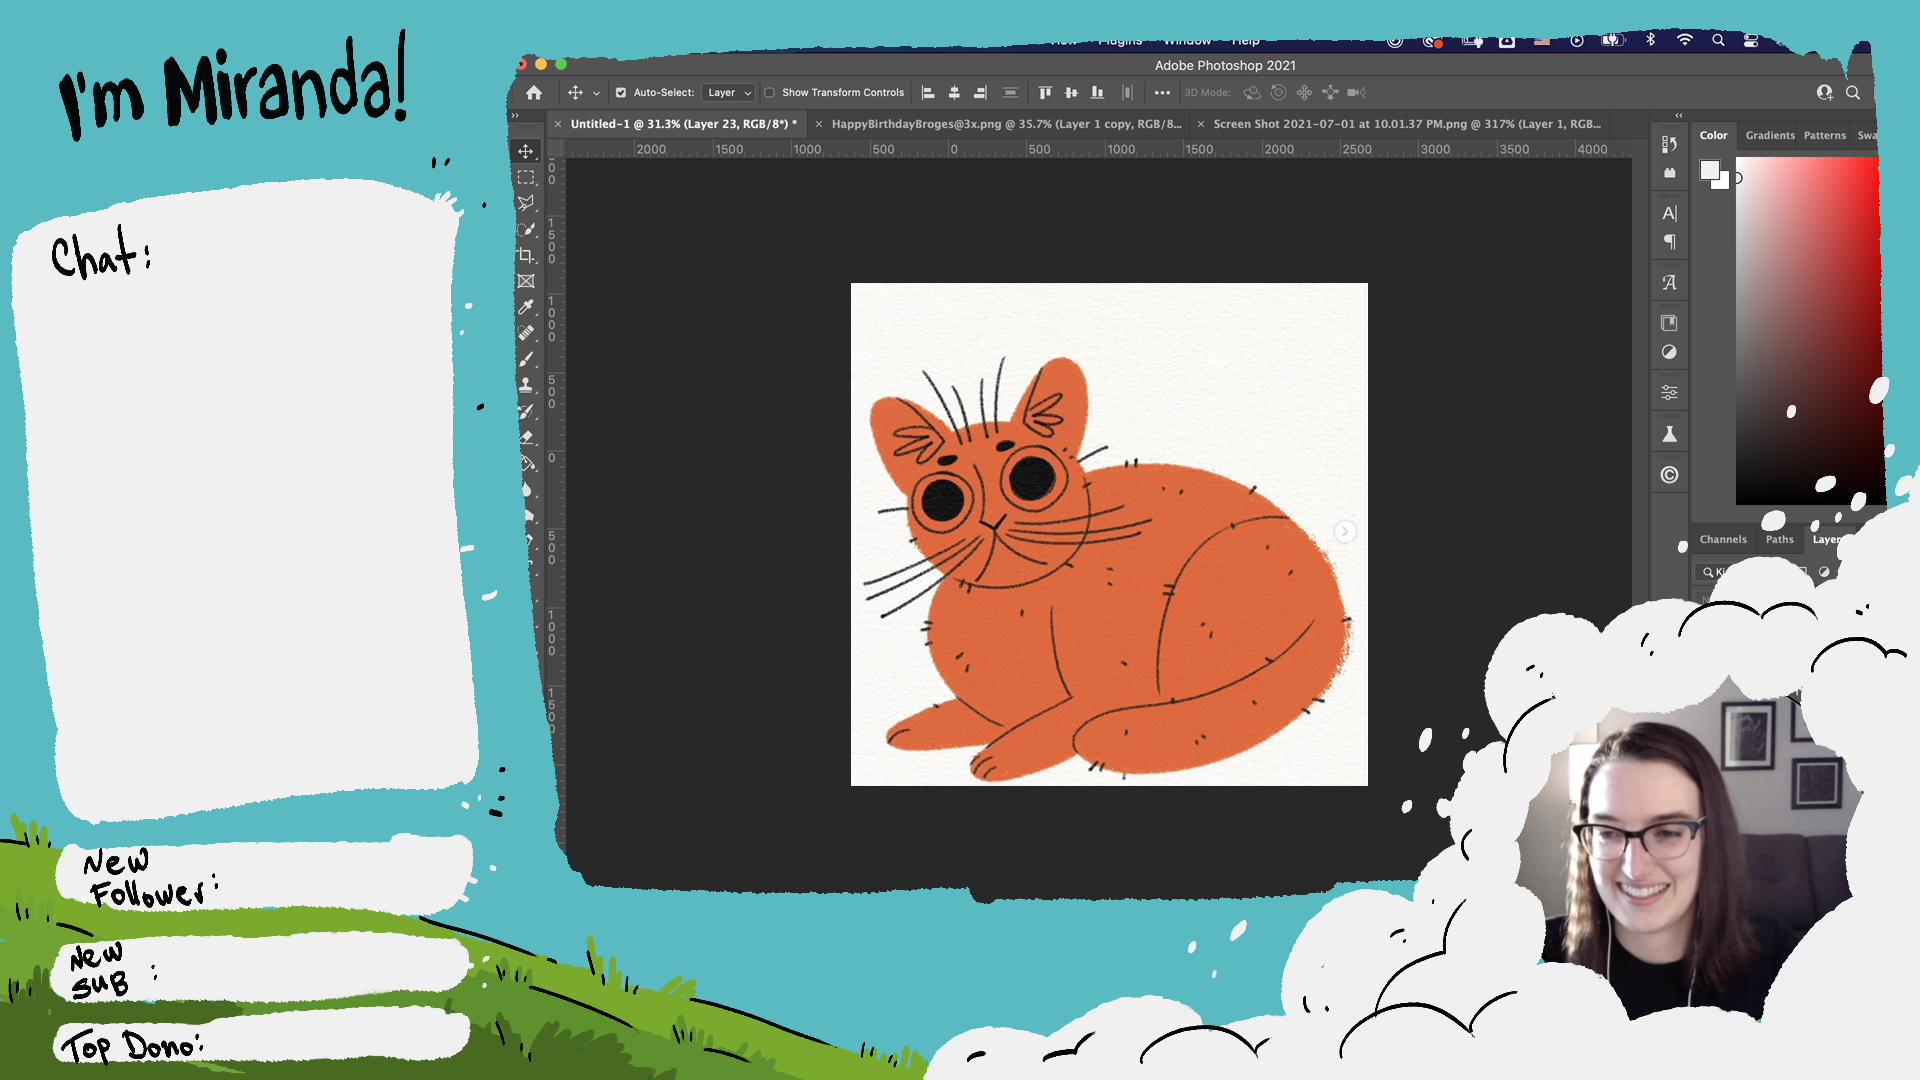Viewport: 1920px width, 1080px height.
Task: Select the Eyedropper tool
Action: click(525, 307)
